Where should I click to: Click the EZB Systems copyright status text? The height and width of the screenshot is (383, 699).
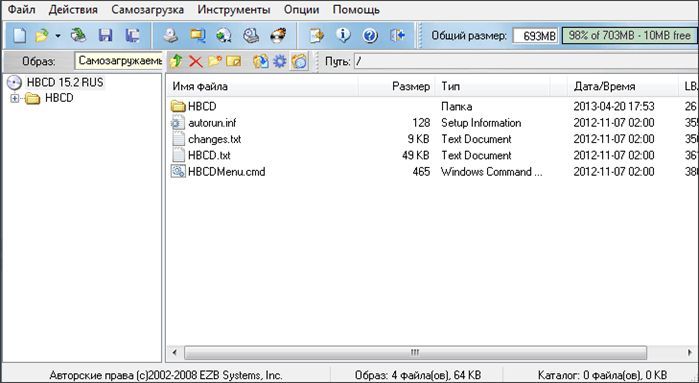point(166,375)
